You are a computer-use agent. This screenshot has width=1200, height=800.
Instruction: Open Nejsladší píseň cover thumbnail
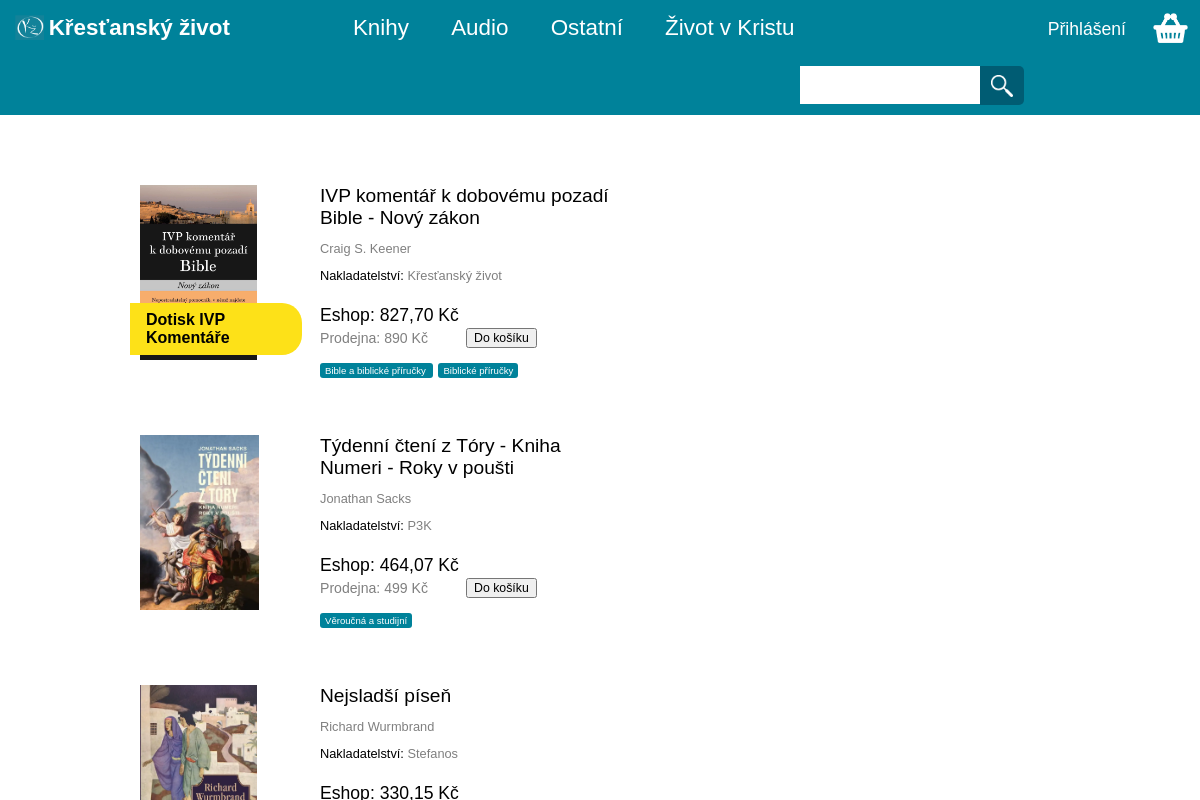click(x=198, y=742)
